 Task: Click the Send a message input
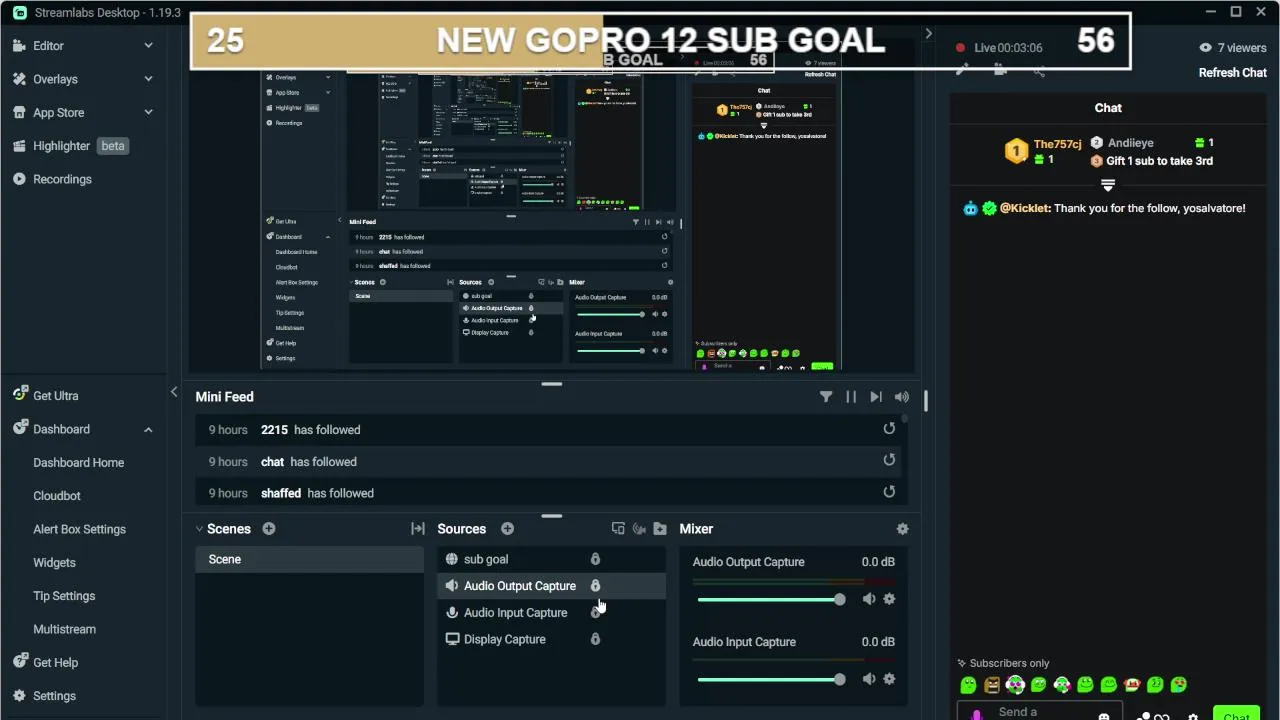coord(1040,713)
